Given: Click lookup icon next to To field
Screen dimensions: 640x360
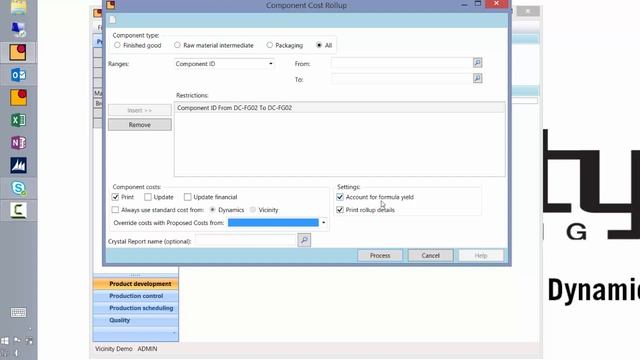Looking at the screenshot, I should click(x=477, y=78).
